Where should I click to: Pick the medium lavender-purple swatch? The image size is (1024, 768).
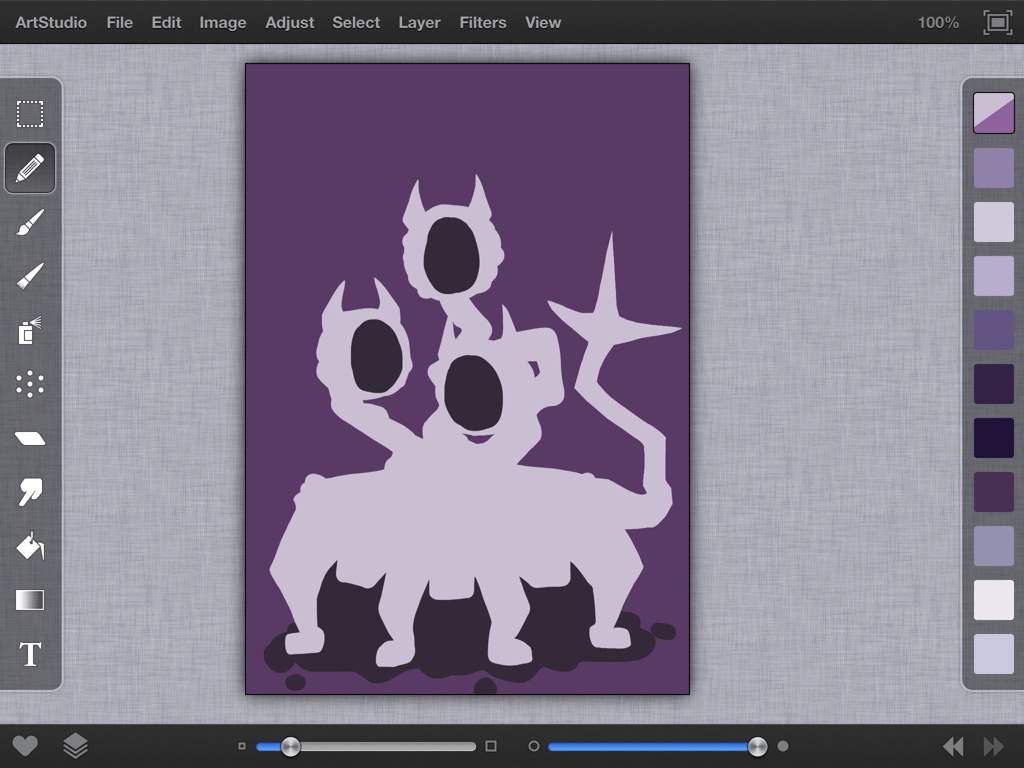click(993, 167)
